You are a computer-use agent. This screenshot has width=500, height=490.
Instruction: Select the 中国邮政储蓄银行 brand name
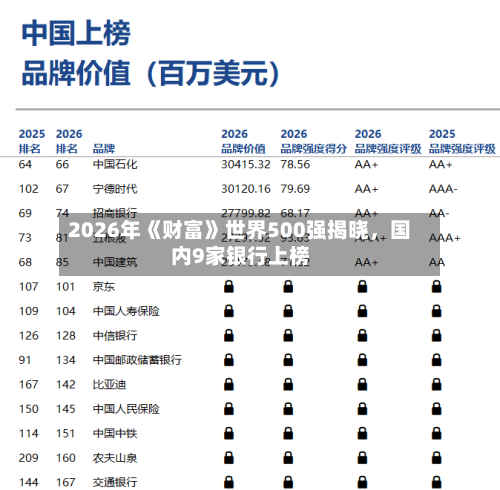[x=137, y=360]
